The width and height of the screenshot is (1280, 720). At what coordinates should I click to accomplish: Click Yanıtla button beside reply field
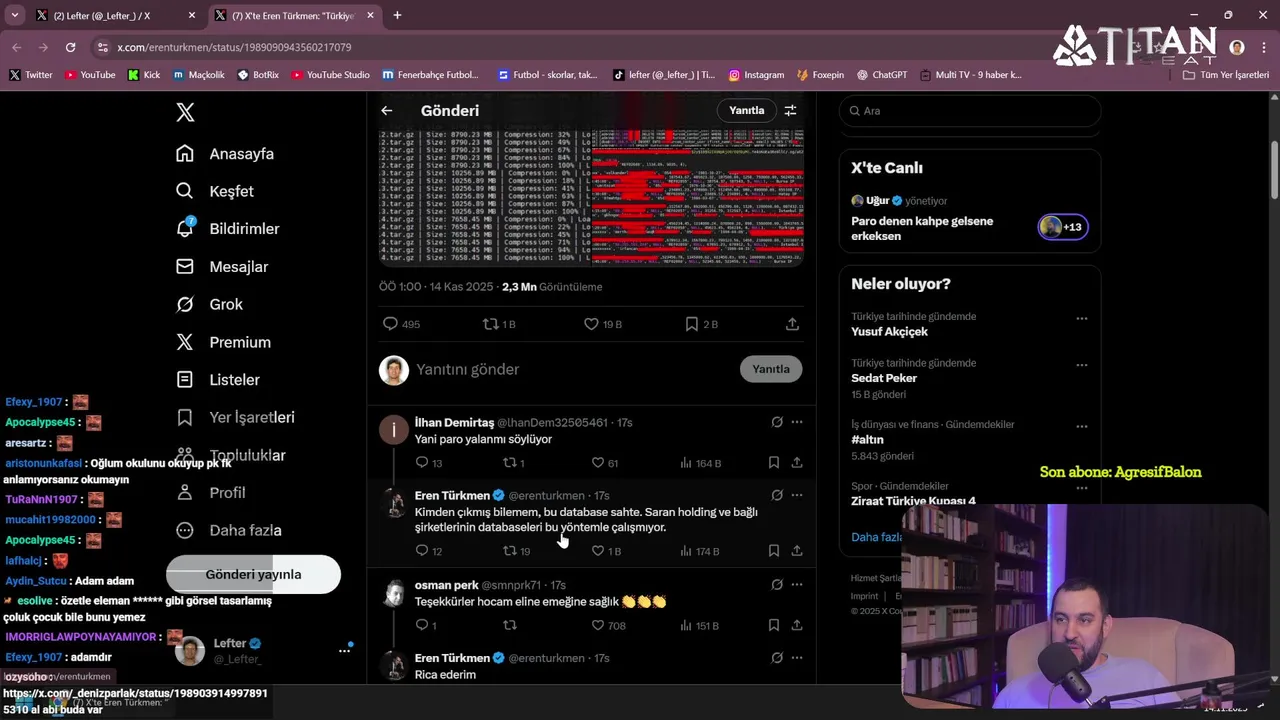[x=771, y=369]
